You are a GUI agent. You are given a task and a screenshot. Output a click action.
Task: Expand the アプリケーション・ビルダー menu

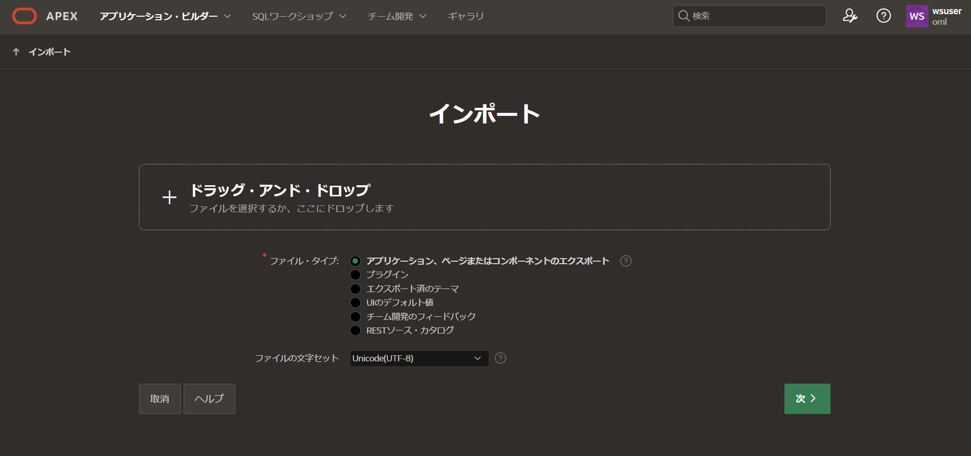pyautogui.click(x=165, y=16)
